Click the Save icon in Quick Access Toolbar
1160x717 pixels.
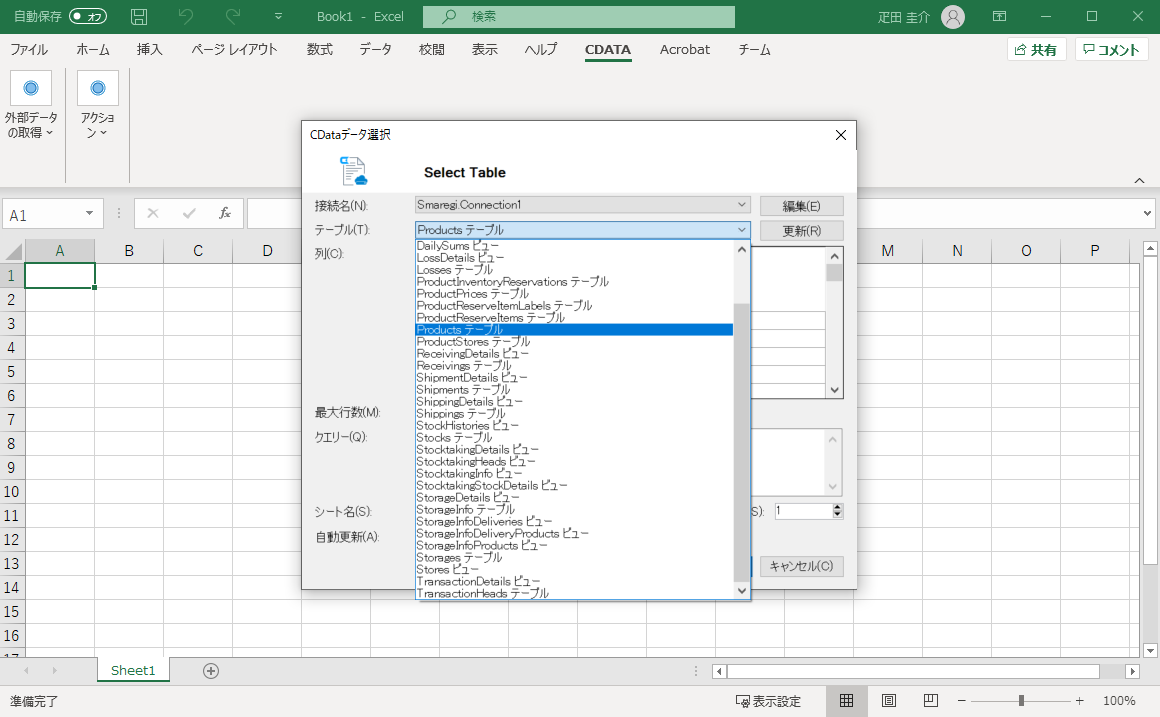pos(139,16)
